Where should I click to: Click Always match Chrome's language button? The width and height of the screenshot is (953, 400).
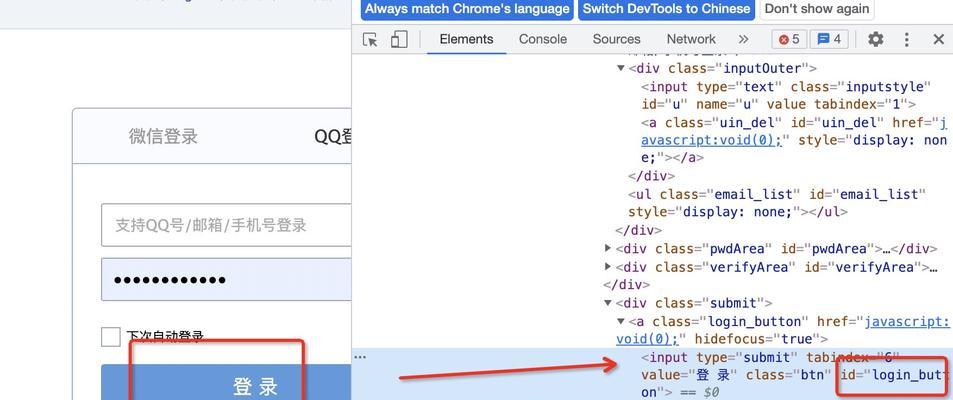467,9
